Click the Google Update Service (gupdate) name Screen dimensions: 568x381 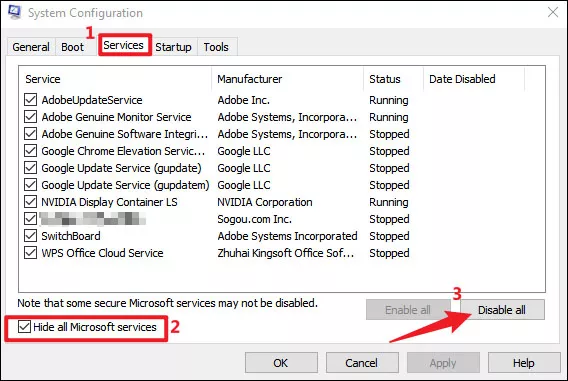(x=121, y=168)
